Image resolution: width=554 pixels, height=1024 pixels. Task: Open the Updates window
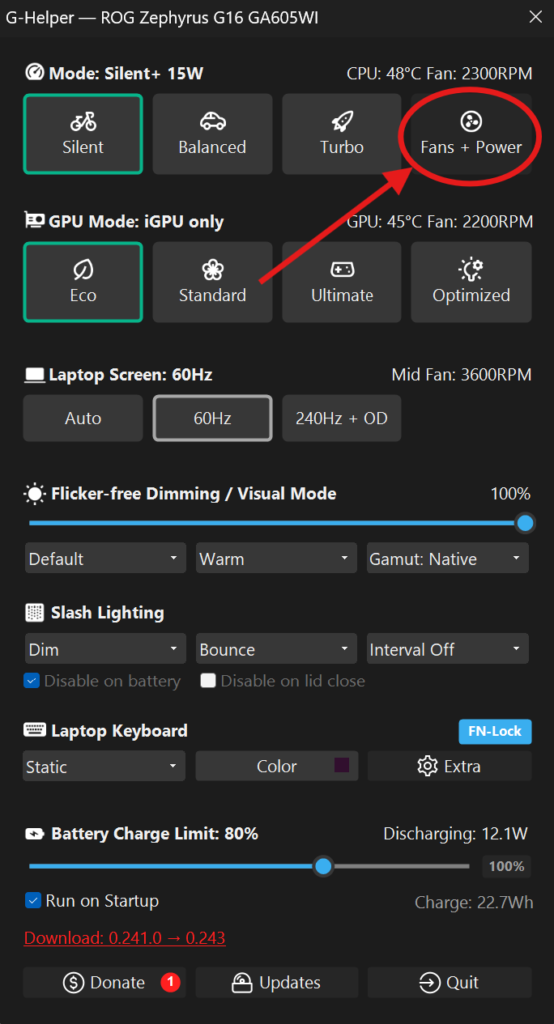pos(276,982)
